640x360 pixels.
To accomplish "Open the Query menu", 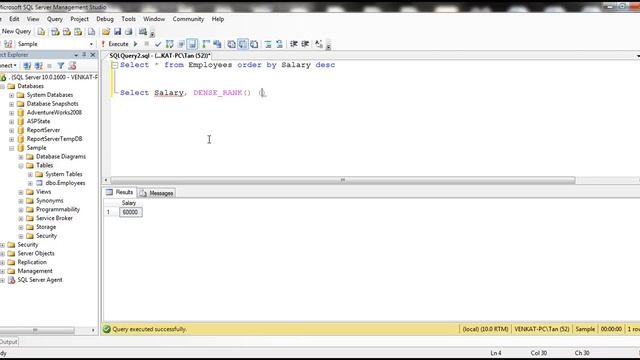I will [55, 19].
